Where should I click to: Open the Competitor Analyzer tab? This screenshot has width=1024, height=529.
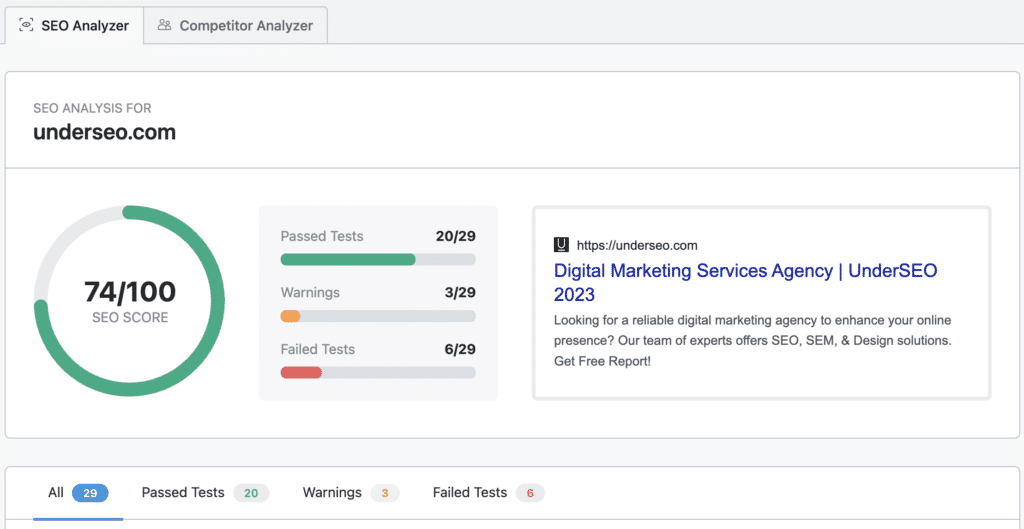(x=236, y=26)
